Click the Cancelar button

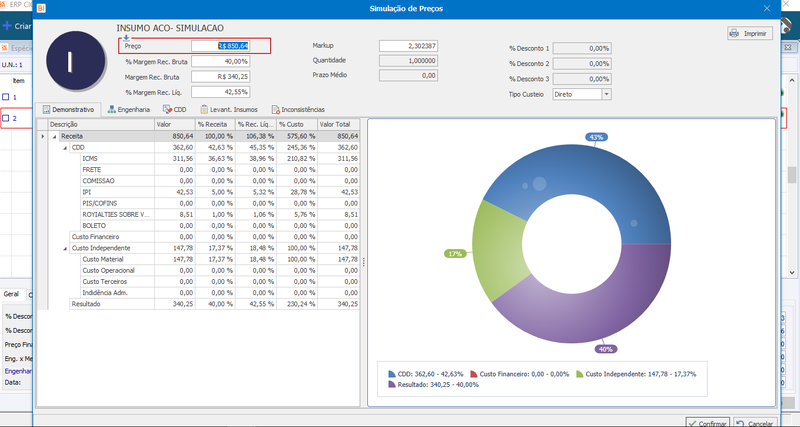755,423
